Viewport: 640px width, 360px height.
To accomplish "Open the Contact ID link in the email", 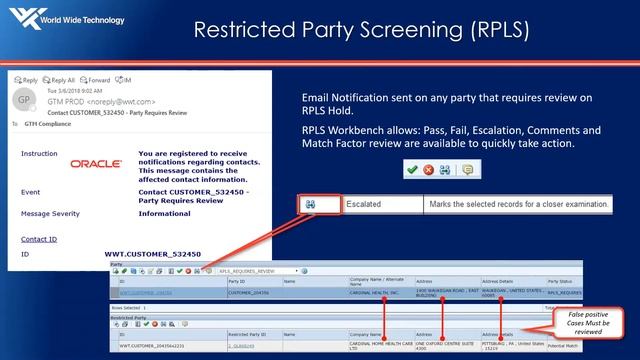I will tap(39, 239).
